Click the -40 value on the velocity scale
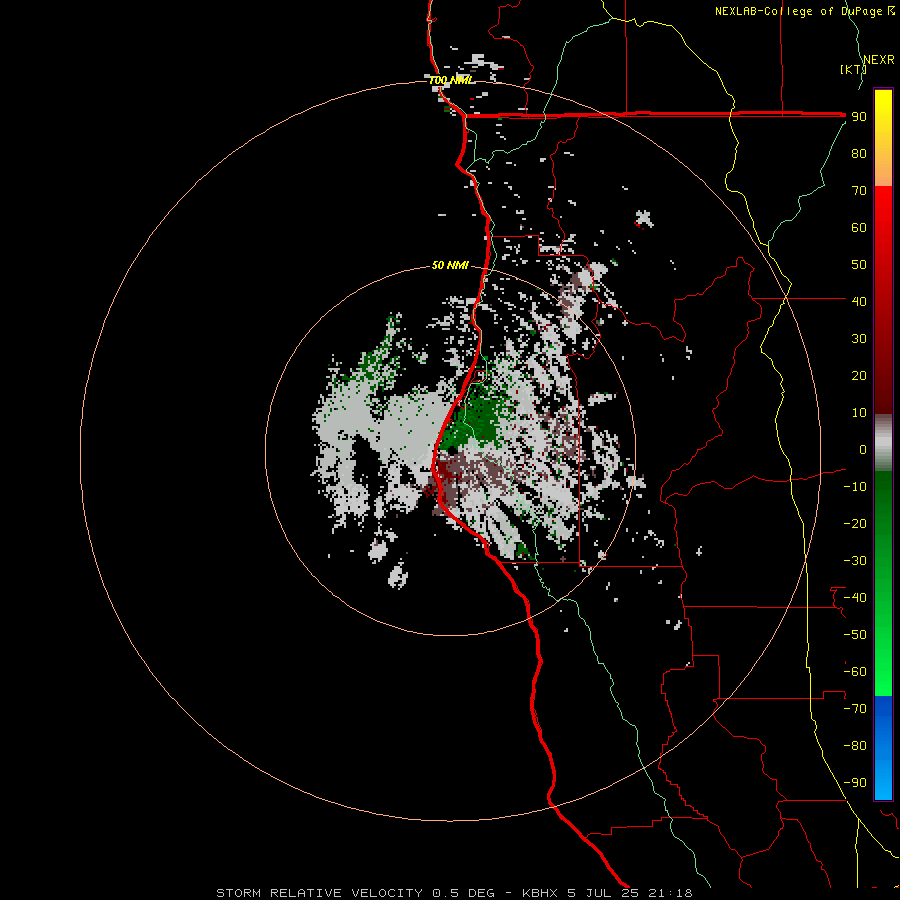 (855, 598)
